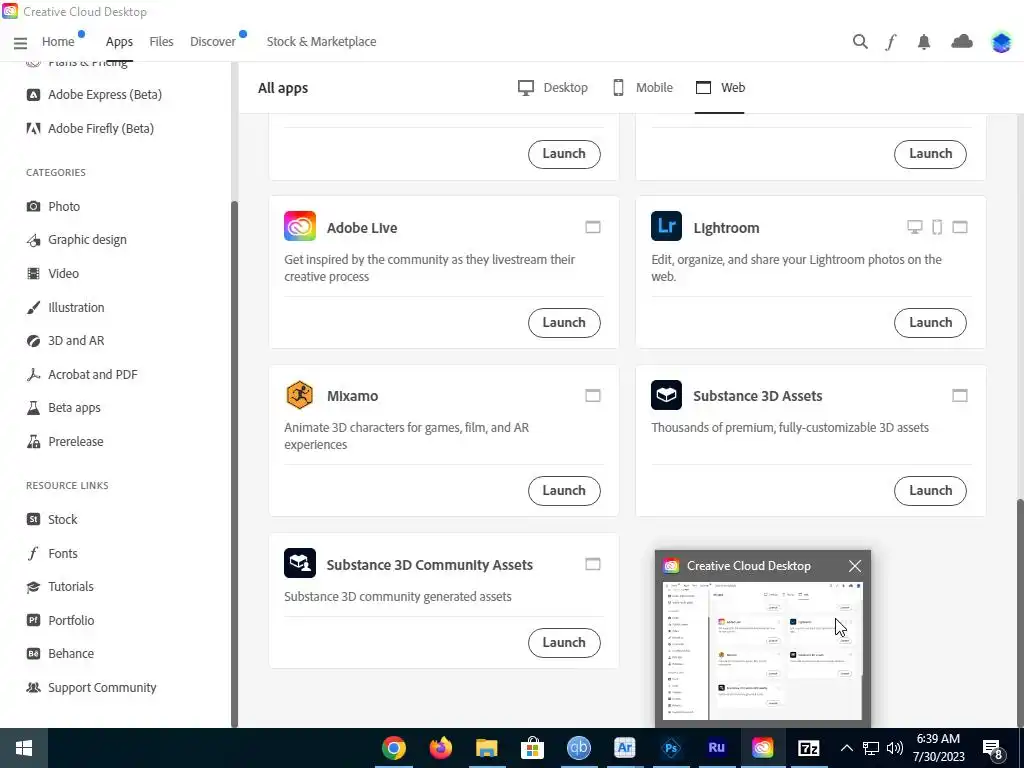The height and width of the screenshot is (768, 1024).
Task: Open Adobe Firefly (Beta) in sidebar
Action: 90,129
